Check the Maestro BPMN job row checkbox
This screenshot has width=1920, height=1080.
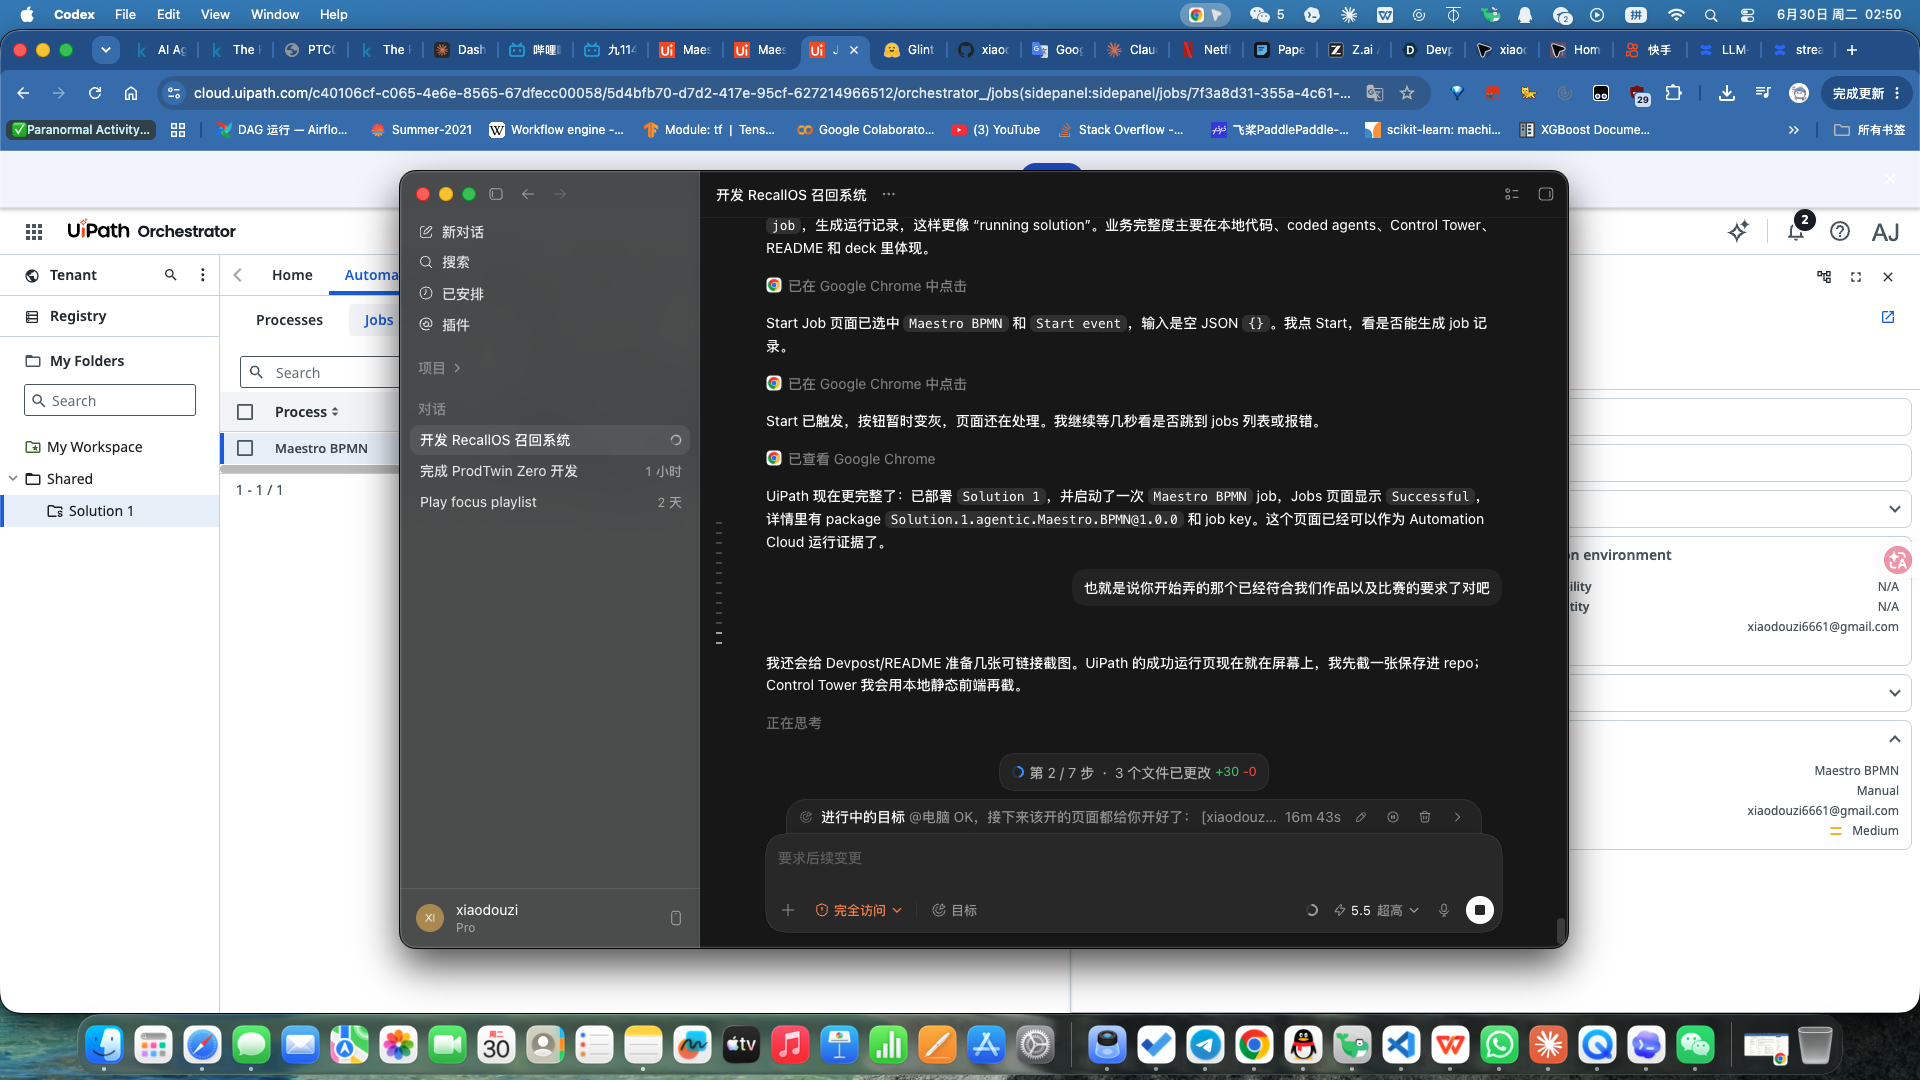pos(245,448)
